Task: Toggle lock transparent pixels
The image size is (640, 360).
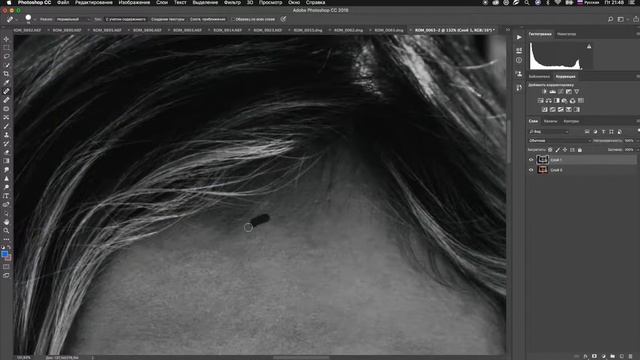Action: pos(550,150)
